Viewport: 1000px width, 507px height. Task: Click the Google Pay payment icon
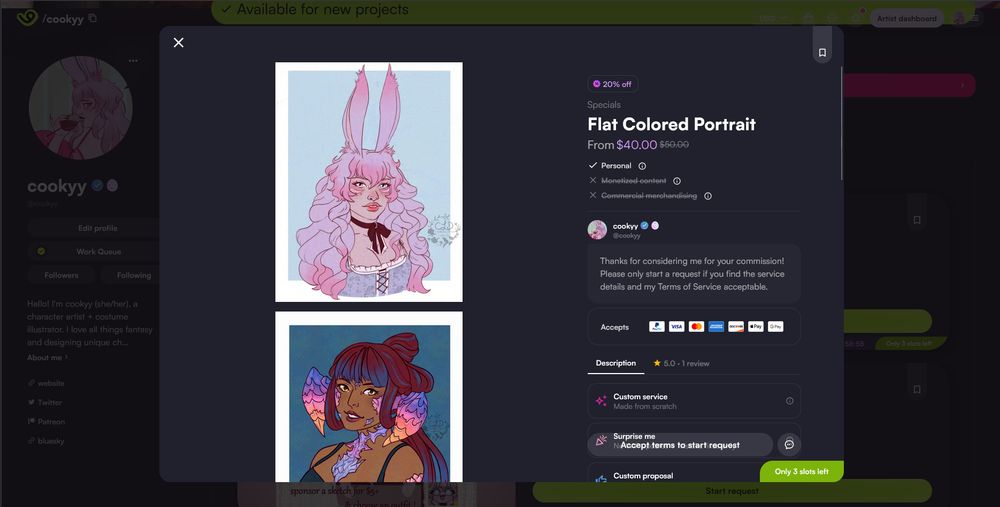(x=776, y=327)
